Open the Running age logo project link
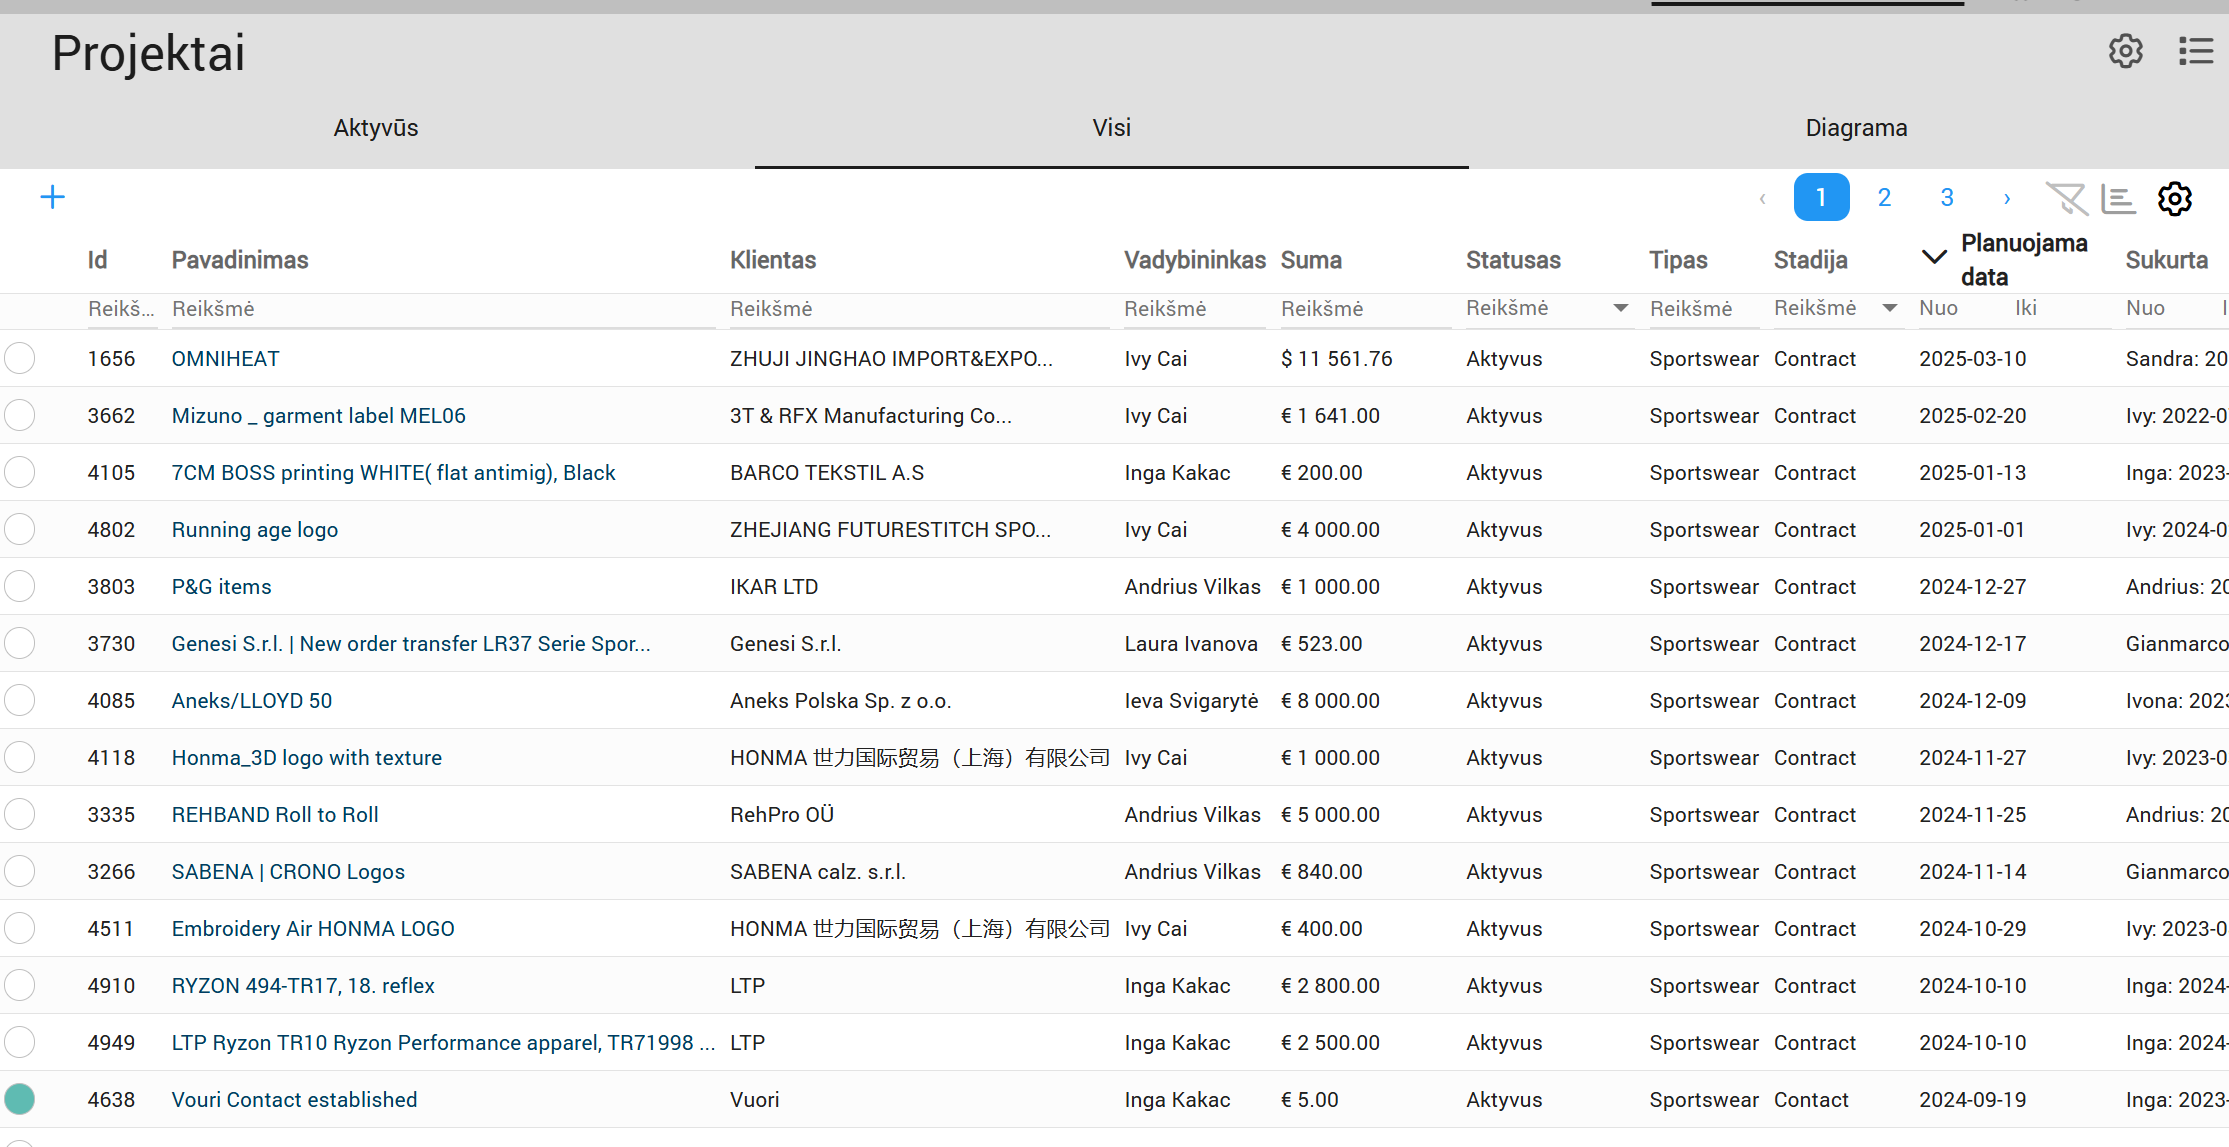Screen dimensions: 2229x1147 (255, 530)
